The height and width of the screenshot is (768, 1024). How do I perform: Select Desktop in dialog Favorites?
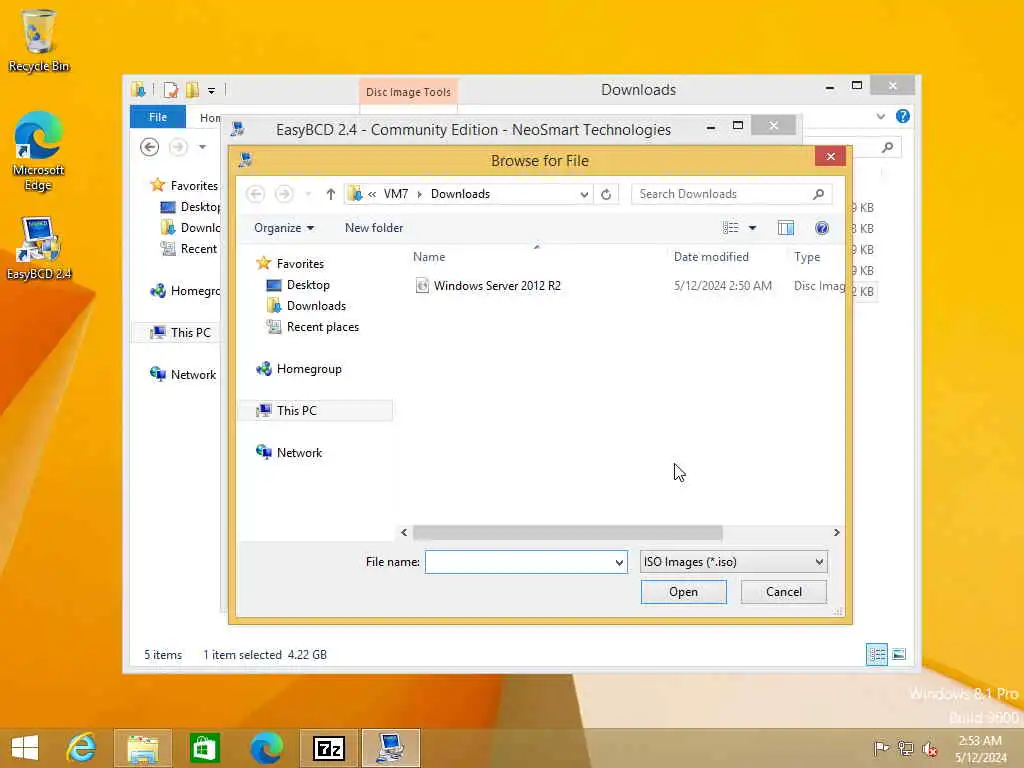tap(308, 285)
